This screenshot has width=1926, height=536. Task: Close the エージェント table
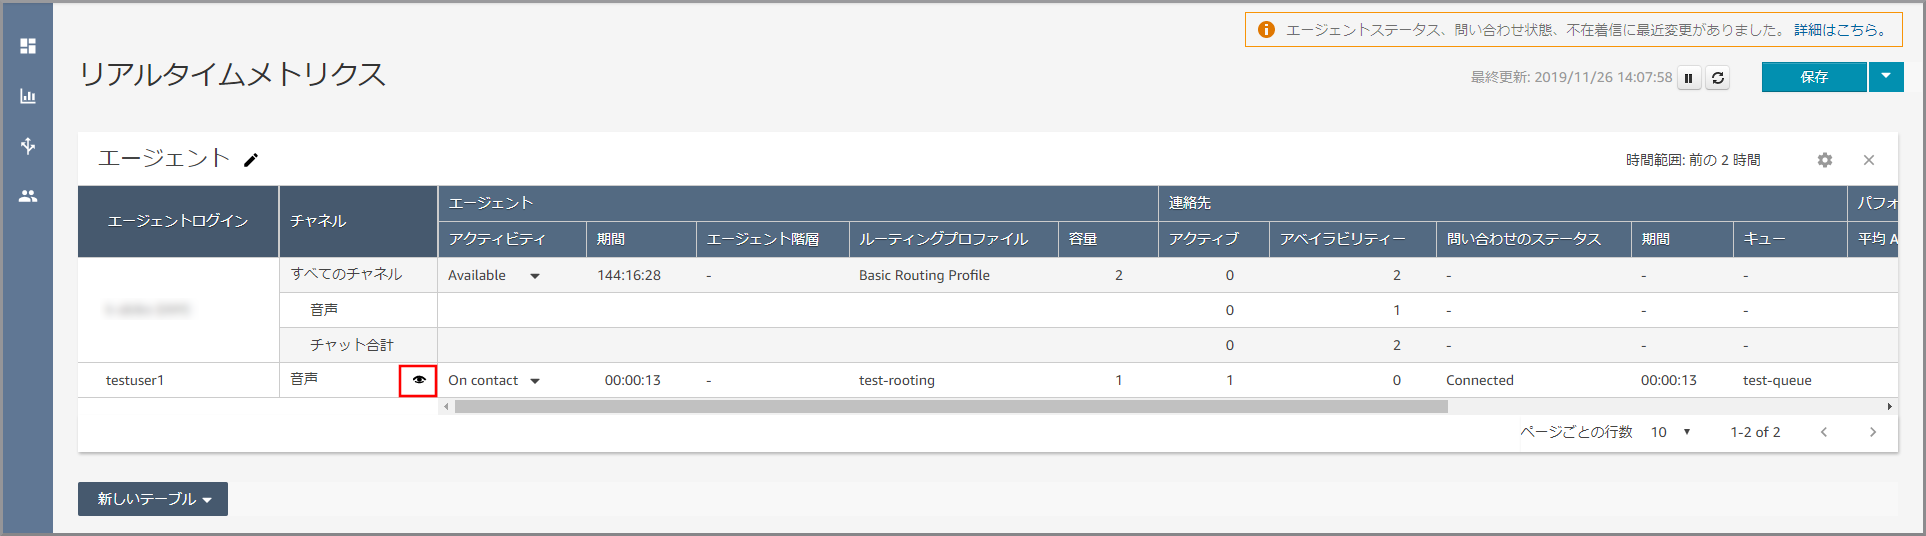coord(1869,160)
